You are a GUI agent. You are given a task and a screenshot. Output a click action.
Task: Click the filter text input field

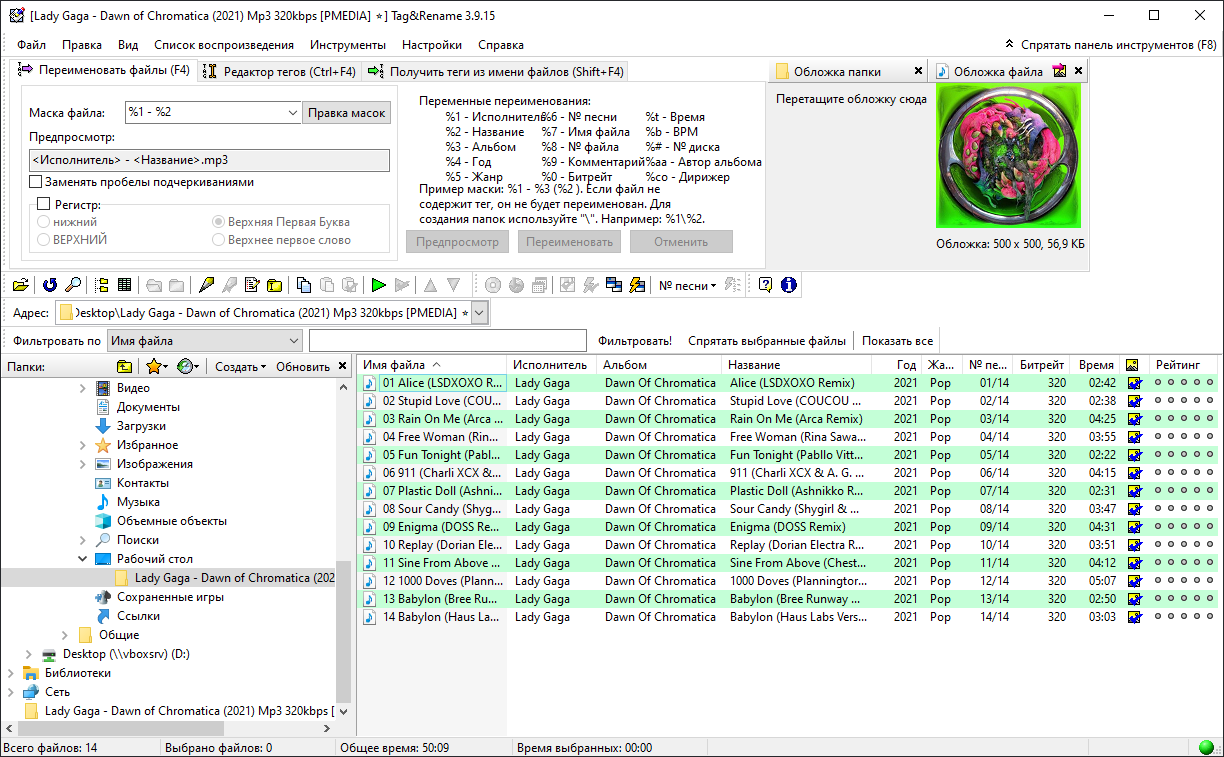click(x=447, y=341)
